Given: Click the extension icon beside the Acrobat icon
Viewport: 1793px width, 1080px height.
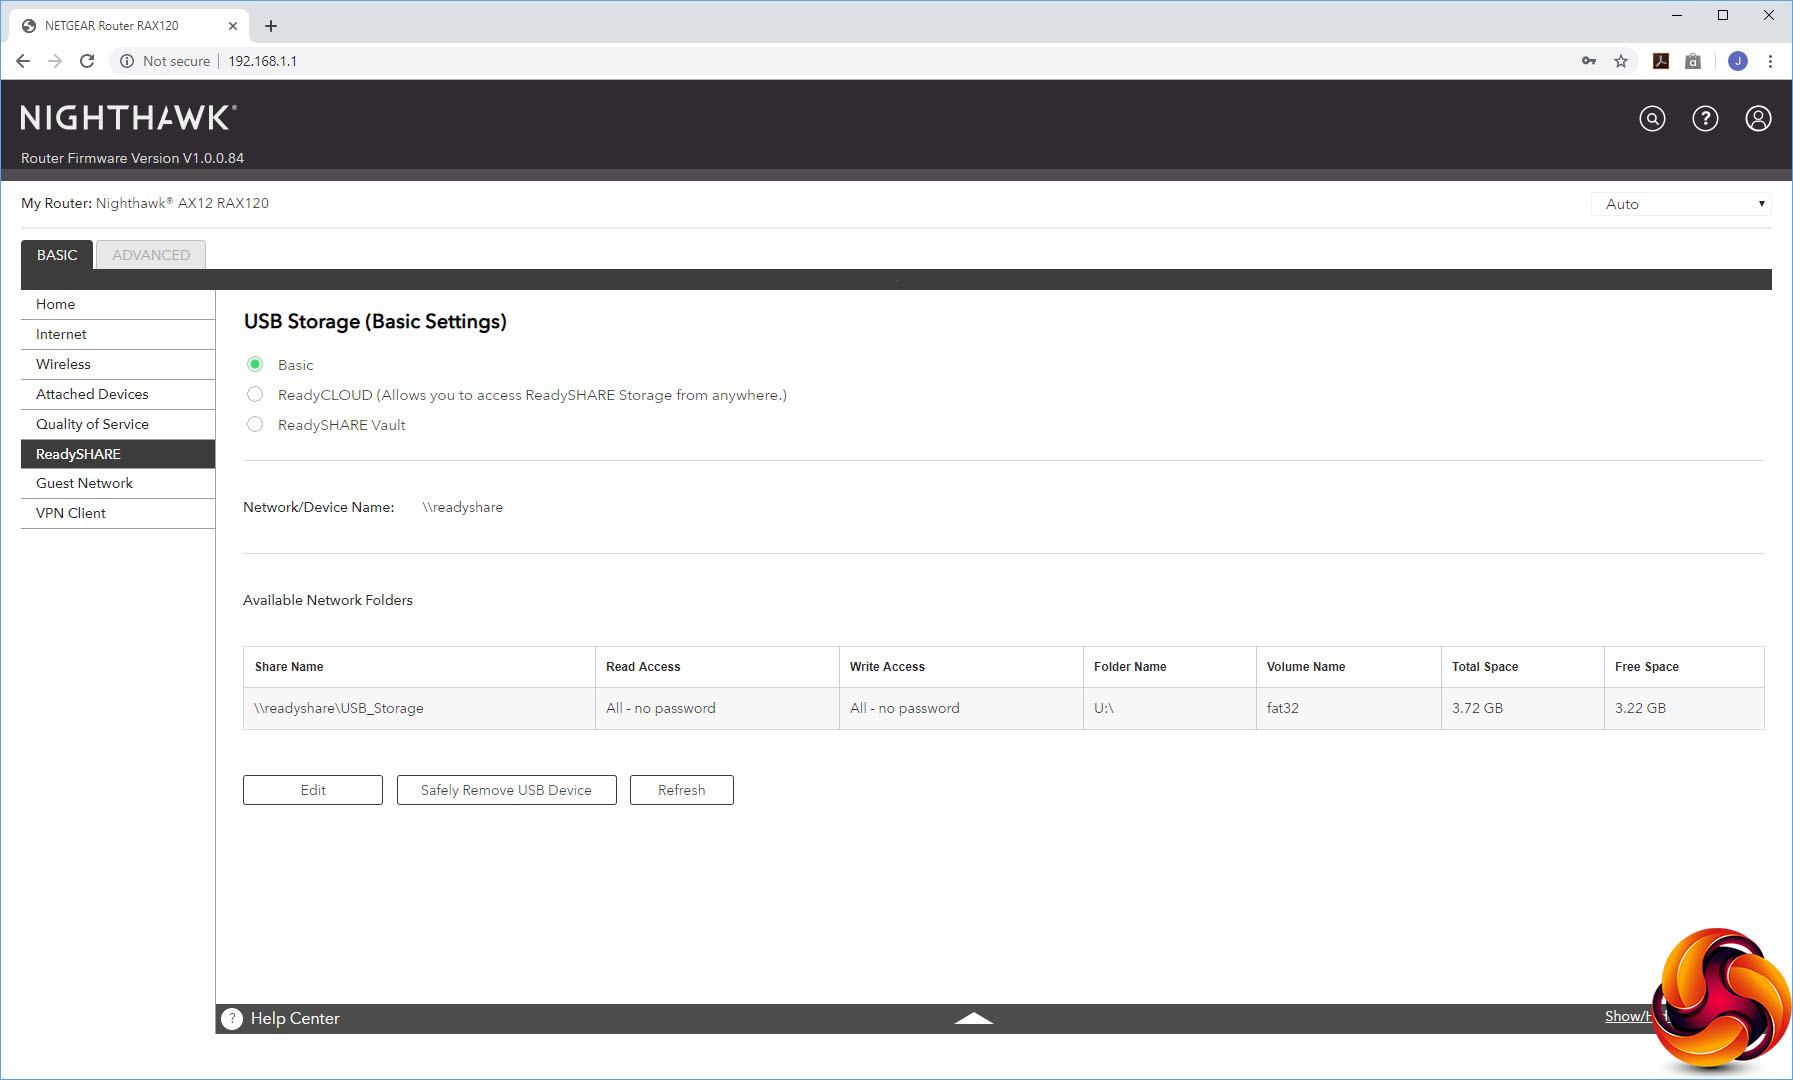Looking at the screenshot, I should point(1693,61).
